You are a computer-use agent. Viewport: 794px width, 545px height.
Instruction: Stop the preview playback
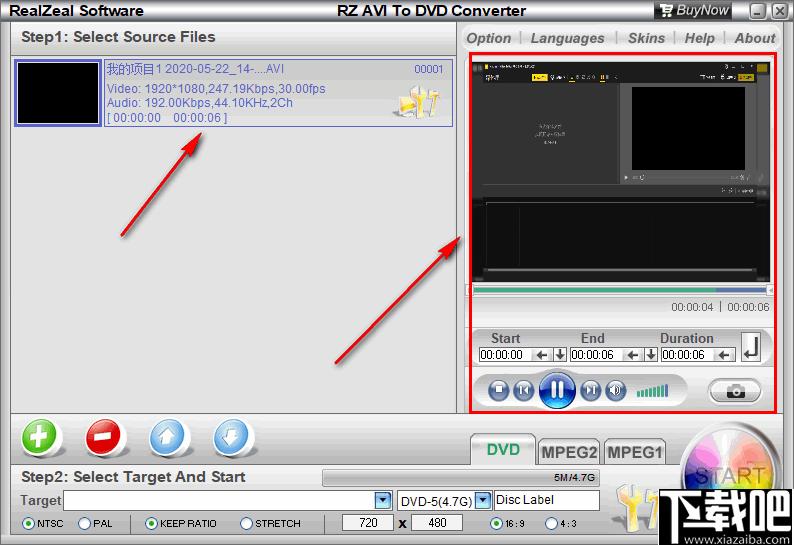pyautogui.click(x=498, y=390)
